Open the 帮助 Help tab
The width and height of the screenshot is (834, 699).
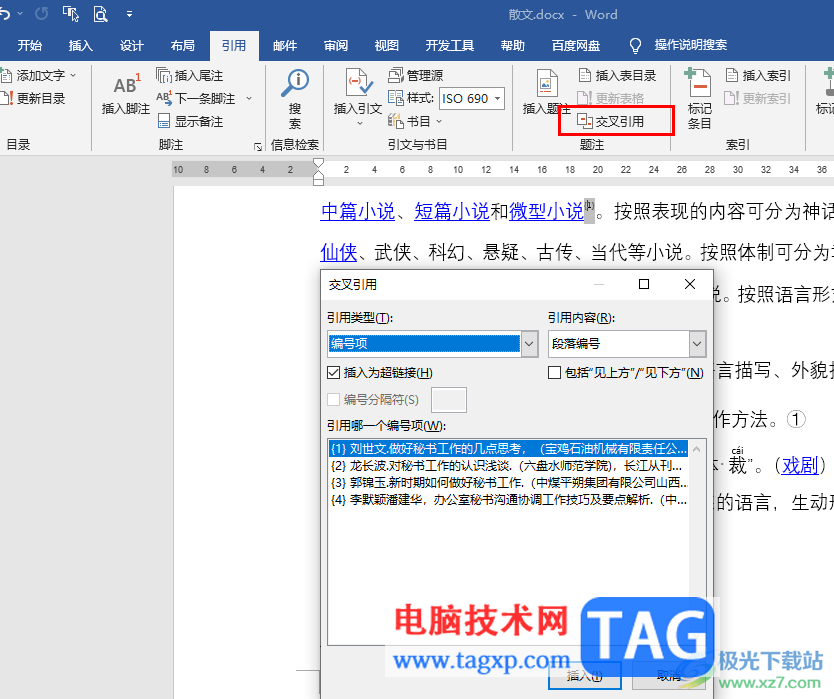[513, 46]
